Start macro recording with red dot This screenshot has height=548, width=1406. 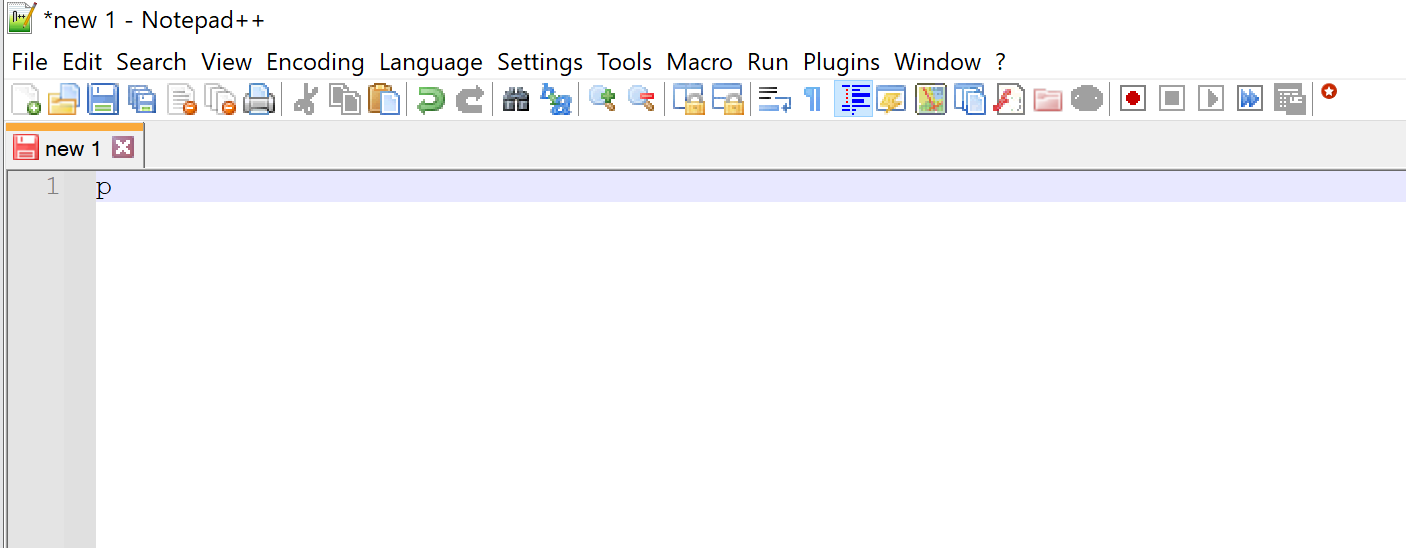coord(1132,99)
